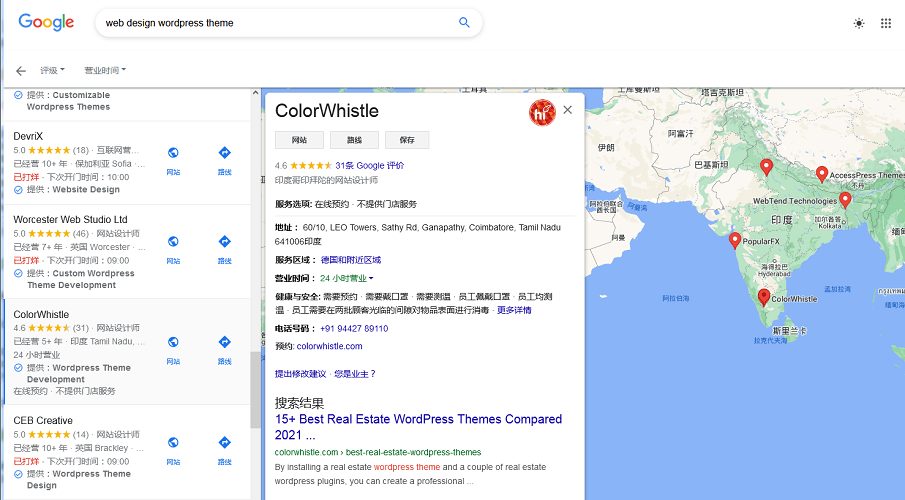This screenshot has height=500, width=905.
Task: Click the results list scrollbar thumb
Action: [255, 390]
